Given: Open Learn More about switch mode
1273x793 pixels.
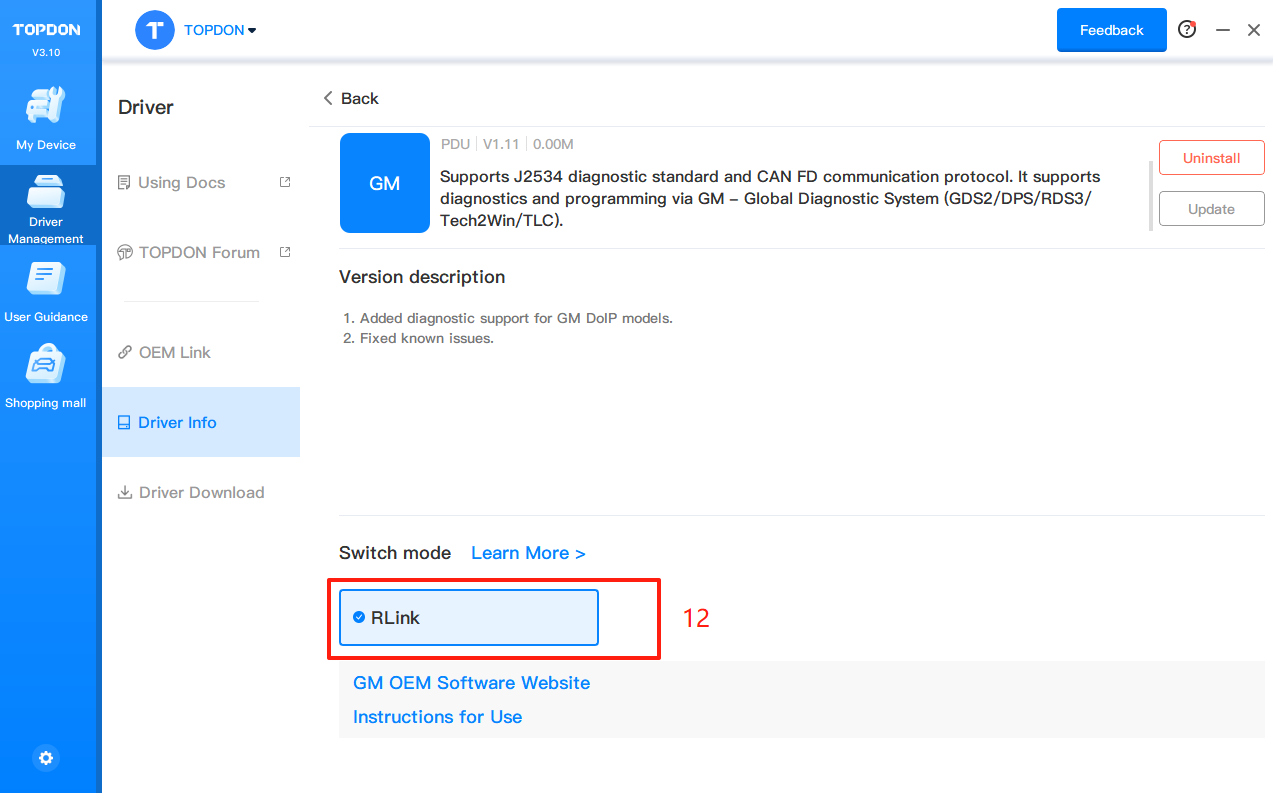Looking at the screenshot, I should 528,553.
